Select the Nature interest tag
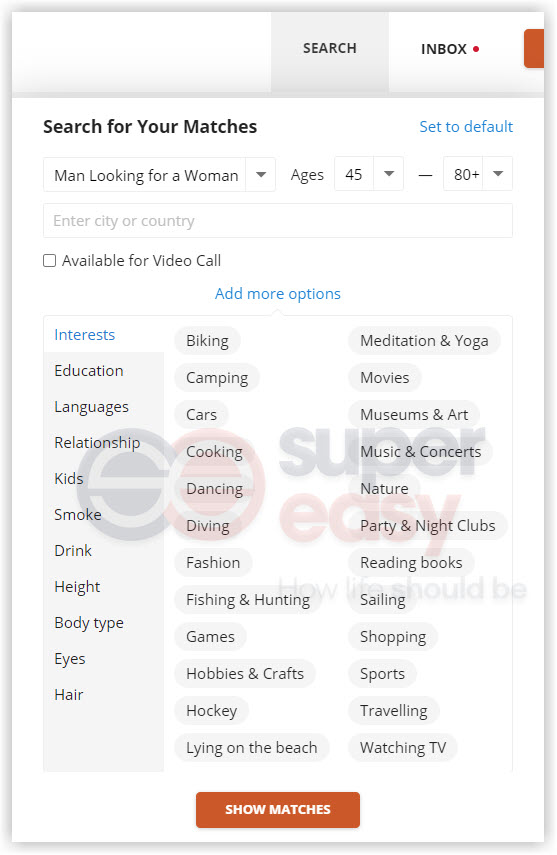Viewport: 557px width, 855px height. pos(384,489)
